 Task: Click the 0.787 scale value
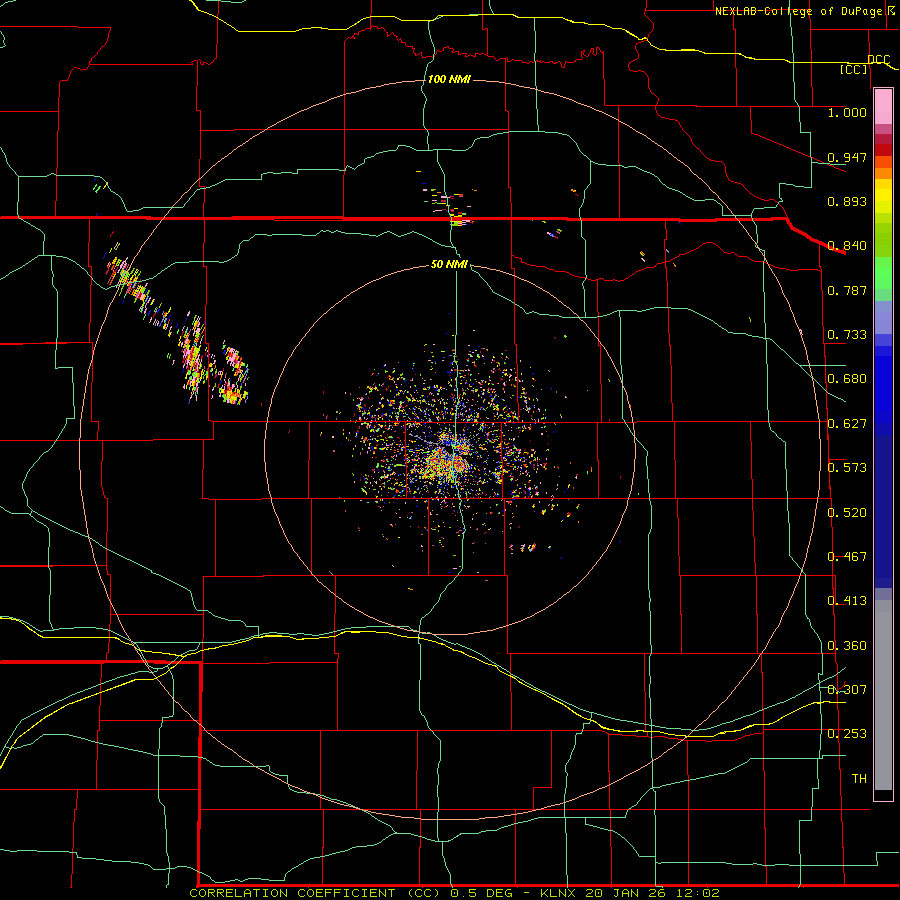847,290
